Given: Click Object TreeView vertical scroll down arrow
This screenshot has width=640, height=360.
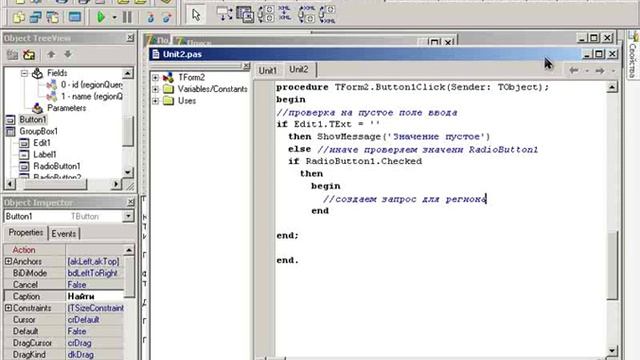Looking at the screenshot, I should coord(128,172).
